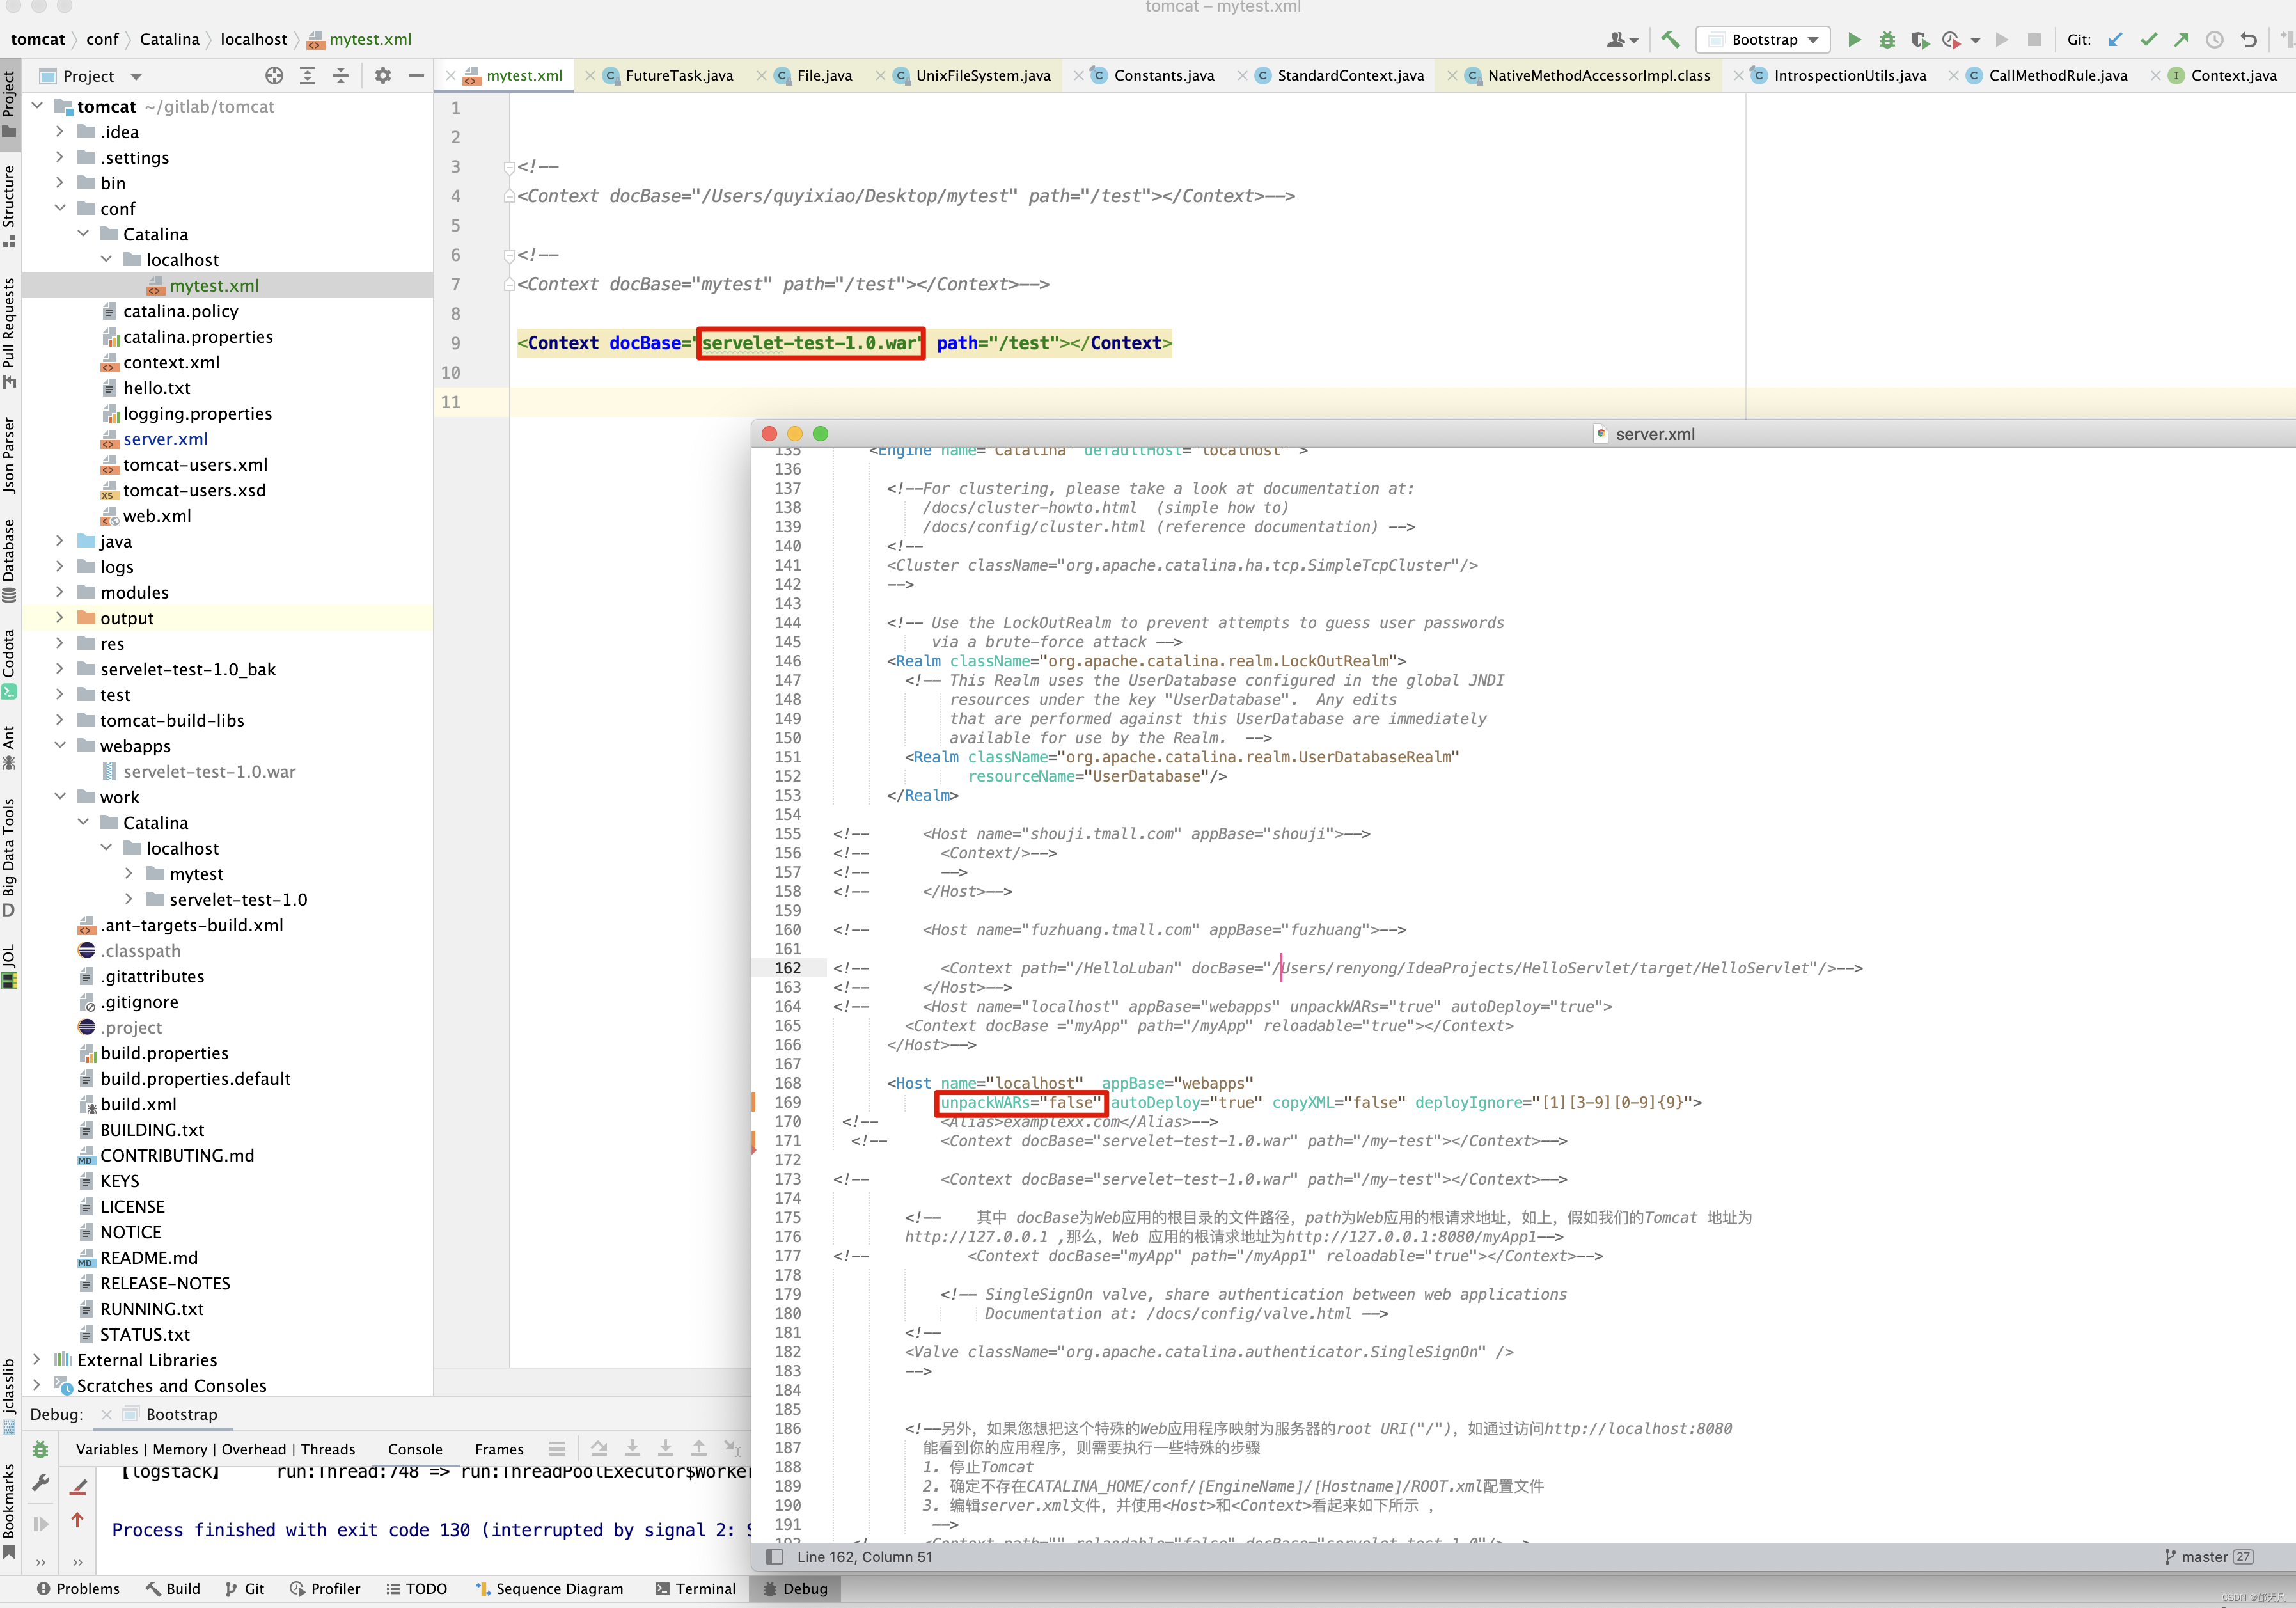Screen dimensions: 2296x1608
Task: Open Git history clock icon
Action: pyautogui.click(x=2215, y=40)
